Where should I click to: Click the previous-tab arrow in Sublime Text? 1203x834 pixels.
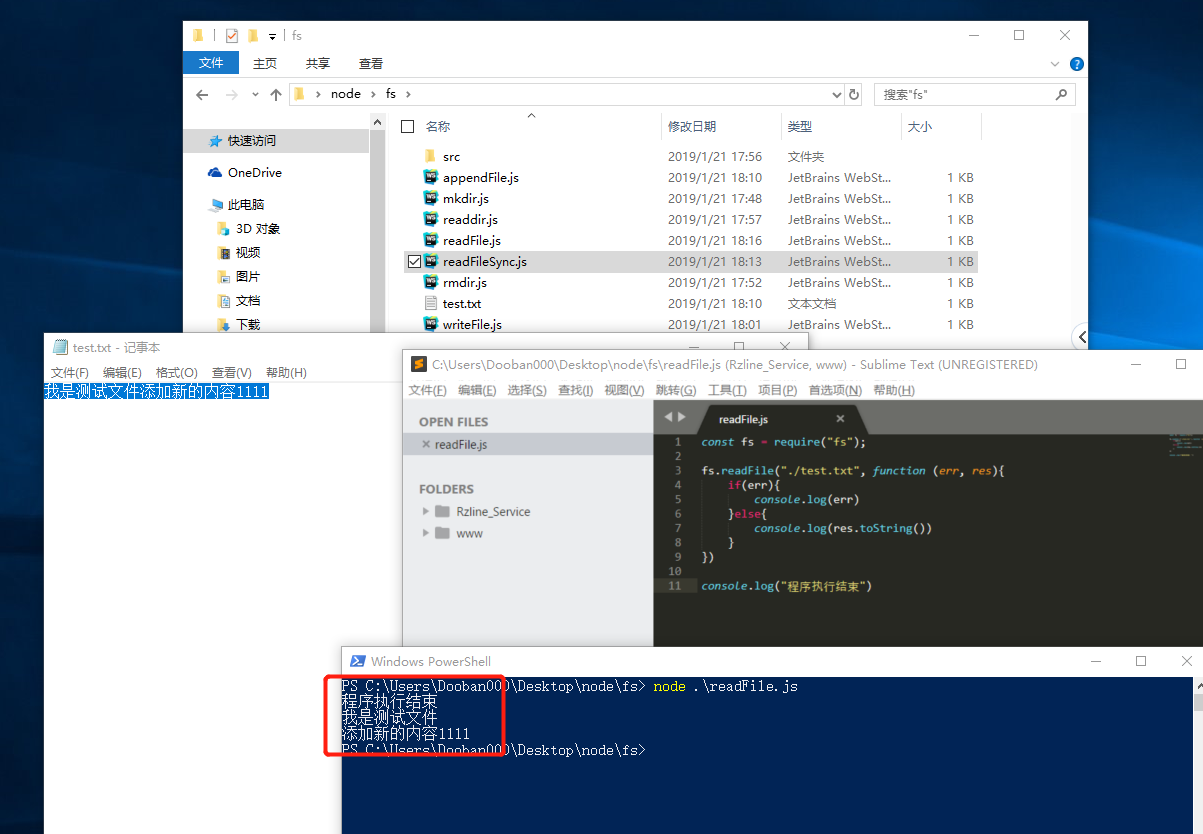pos(669,417)
